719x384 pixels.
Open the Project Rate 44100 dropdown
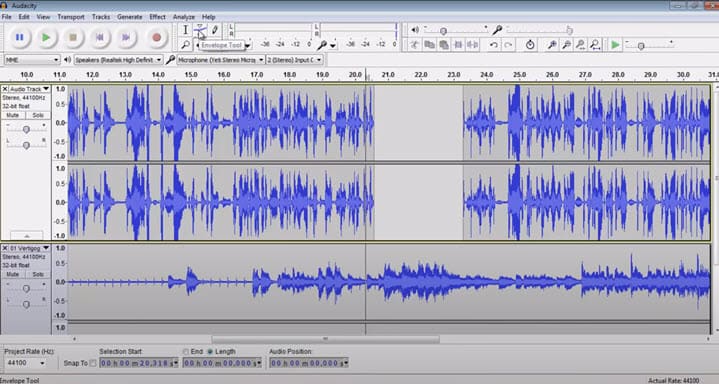pyautogui.click(x=26, y=363)
